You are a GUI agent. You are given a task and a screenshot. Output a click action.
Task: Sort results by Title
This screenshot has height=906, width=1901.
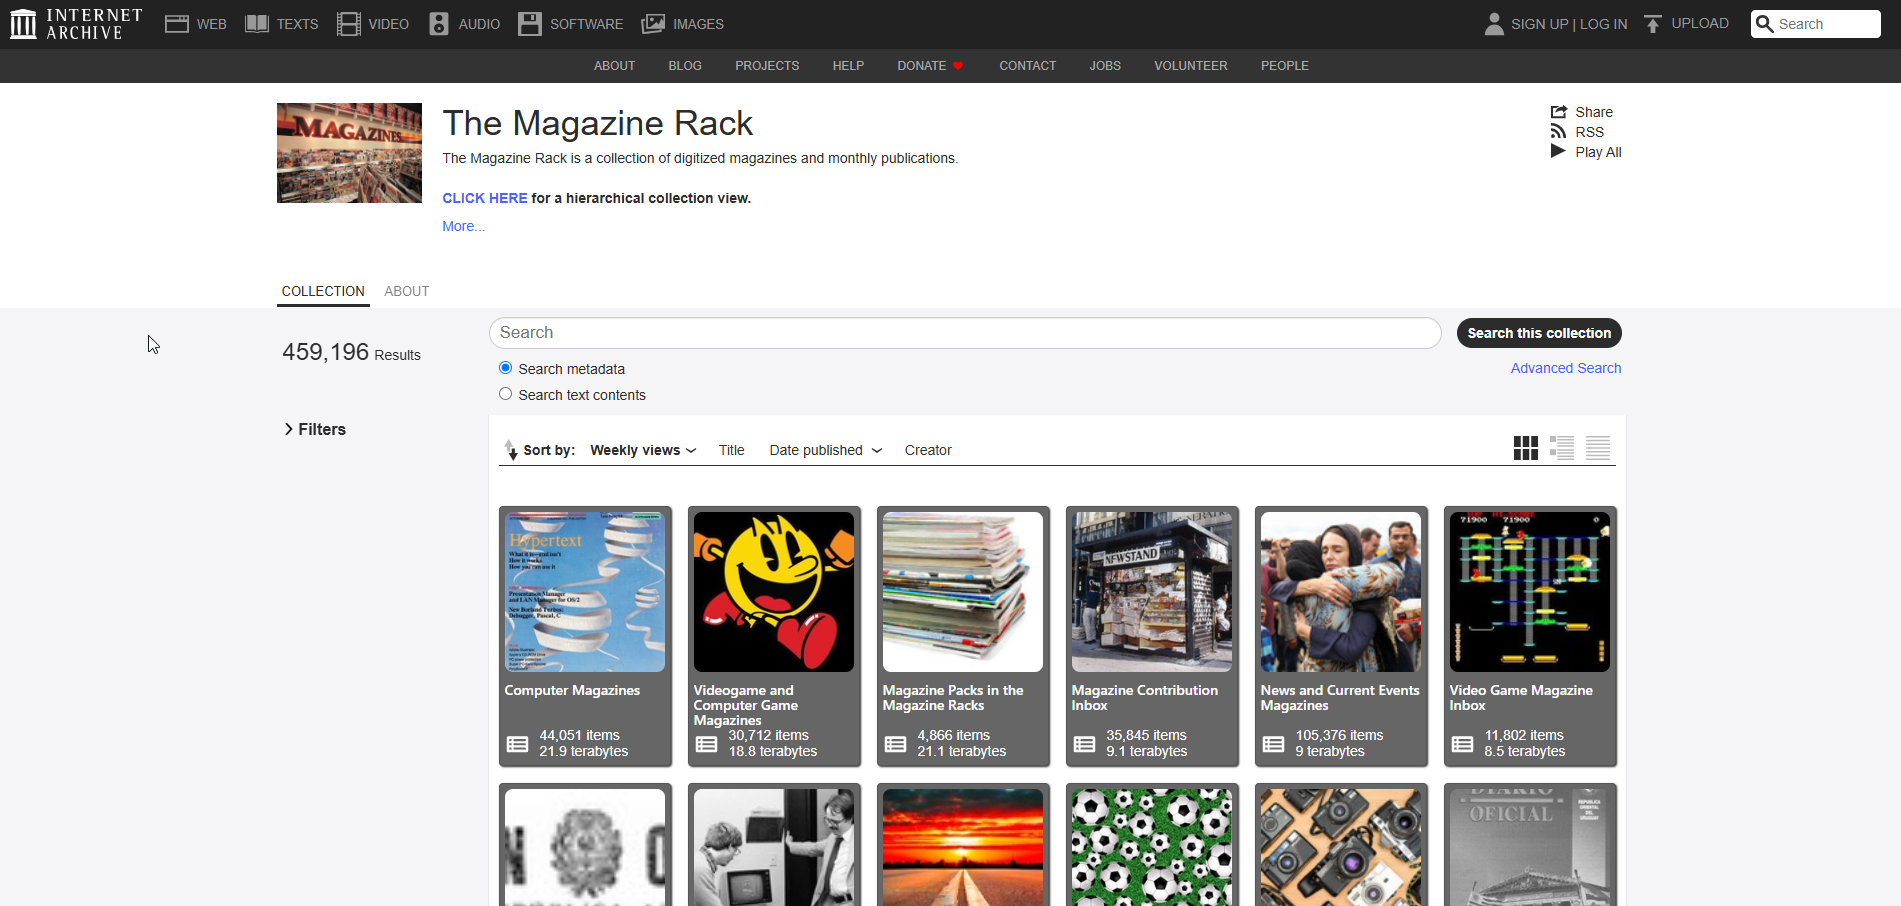732,450
